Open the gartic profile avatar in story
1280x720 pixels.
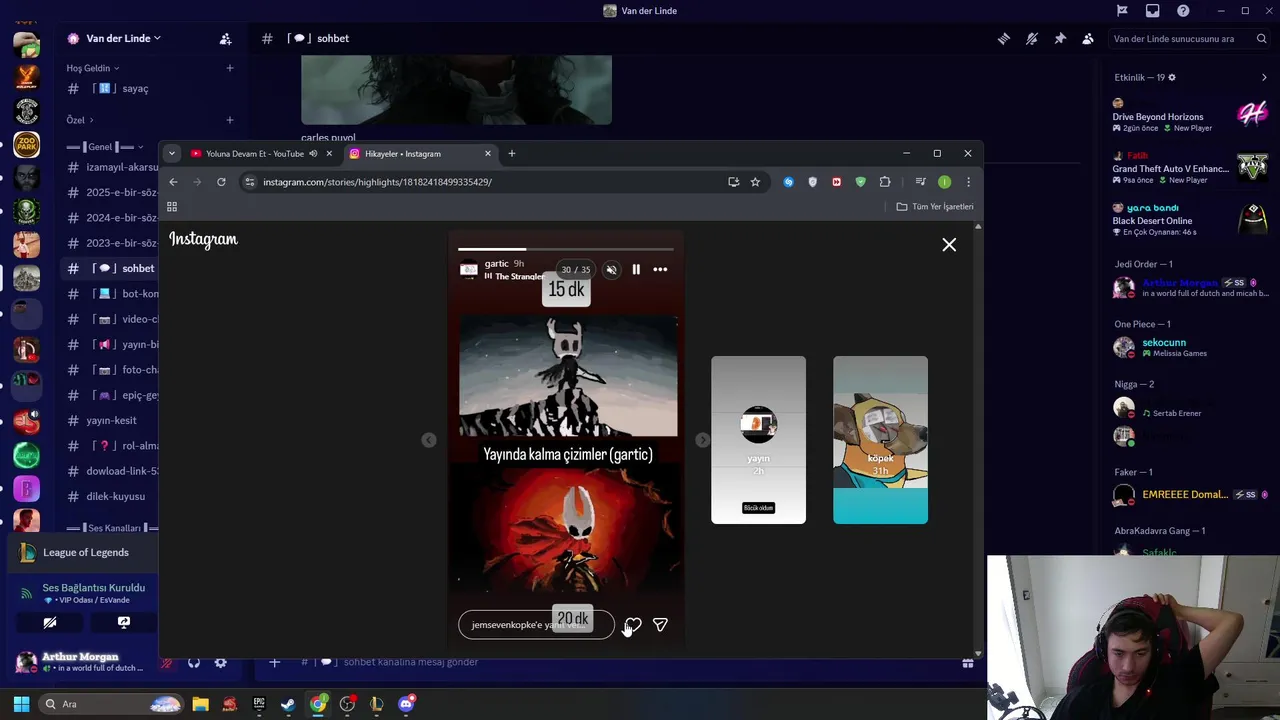click(x=468, y=269)
